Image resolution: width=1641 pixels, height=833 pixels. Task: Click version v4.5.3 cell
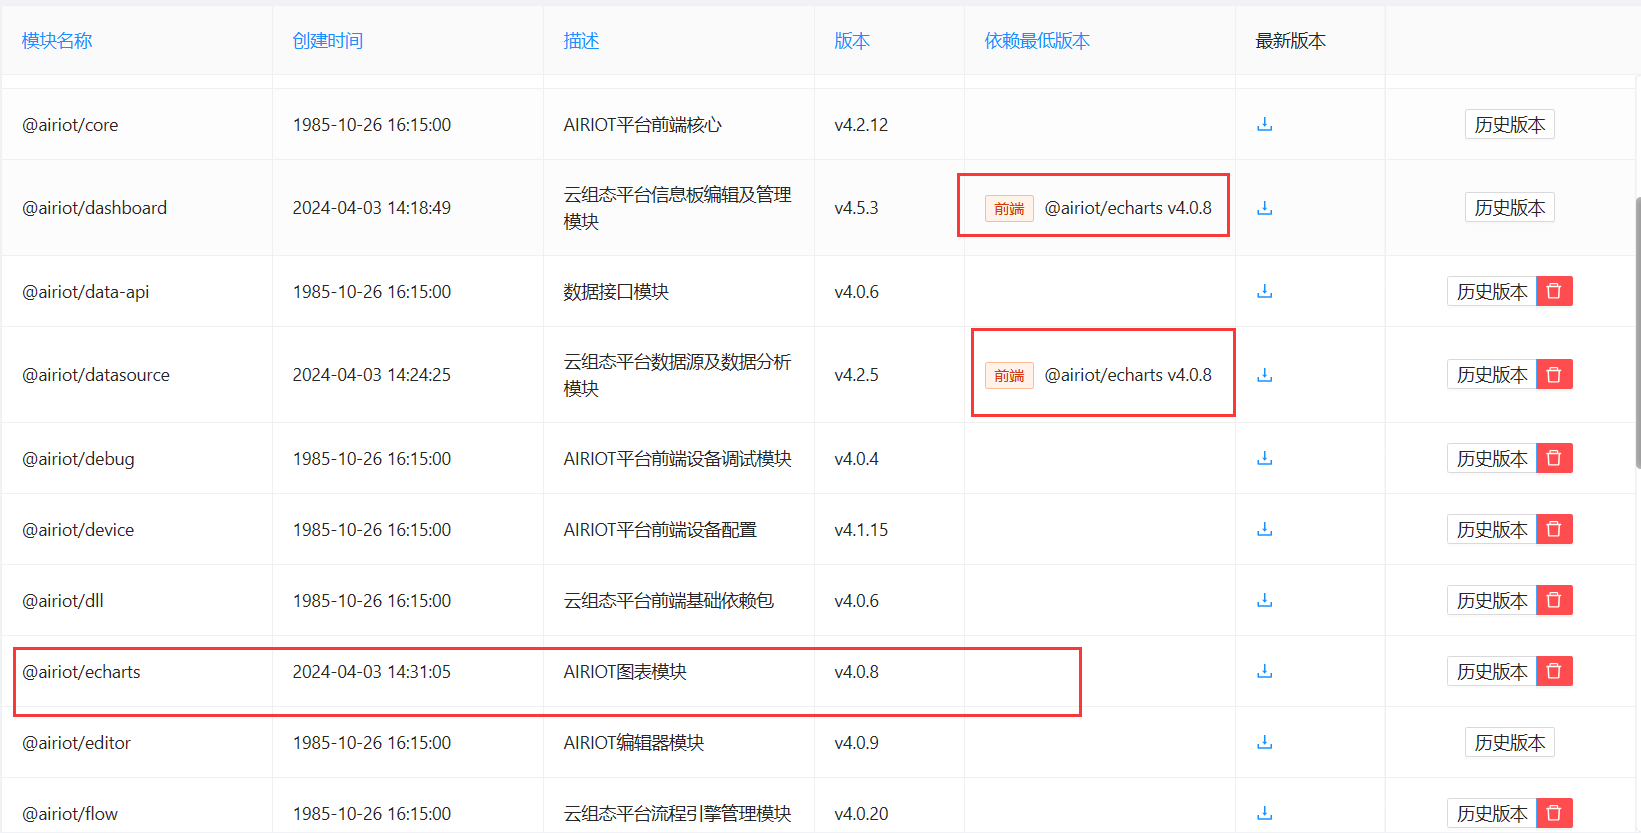(856, 208)
